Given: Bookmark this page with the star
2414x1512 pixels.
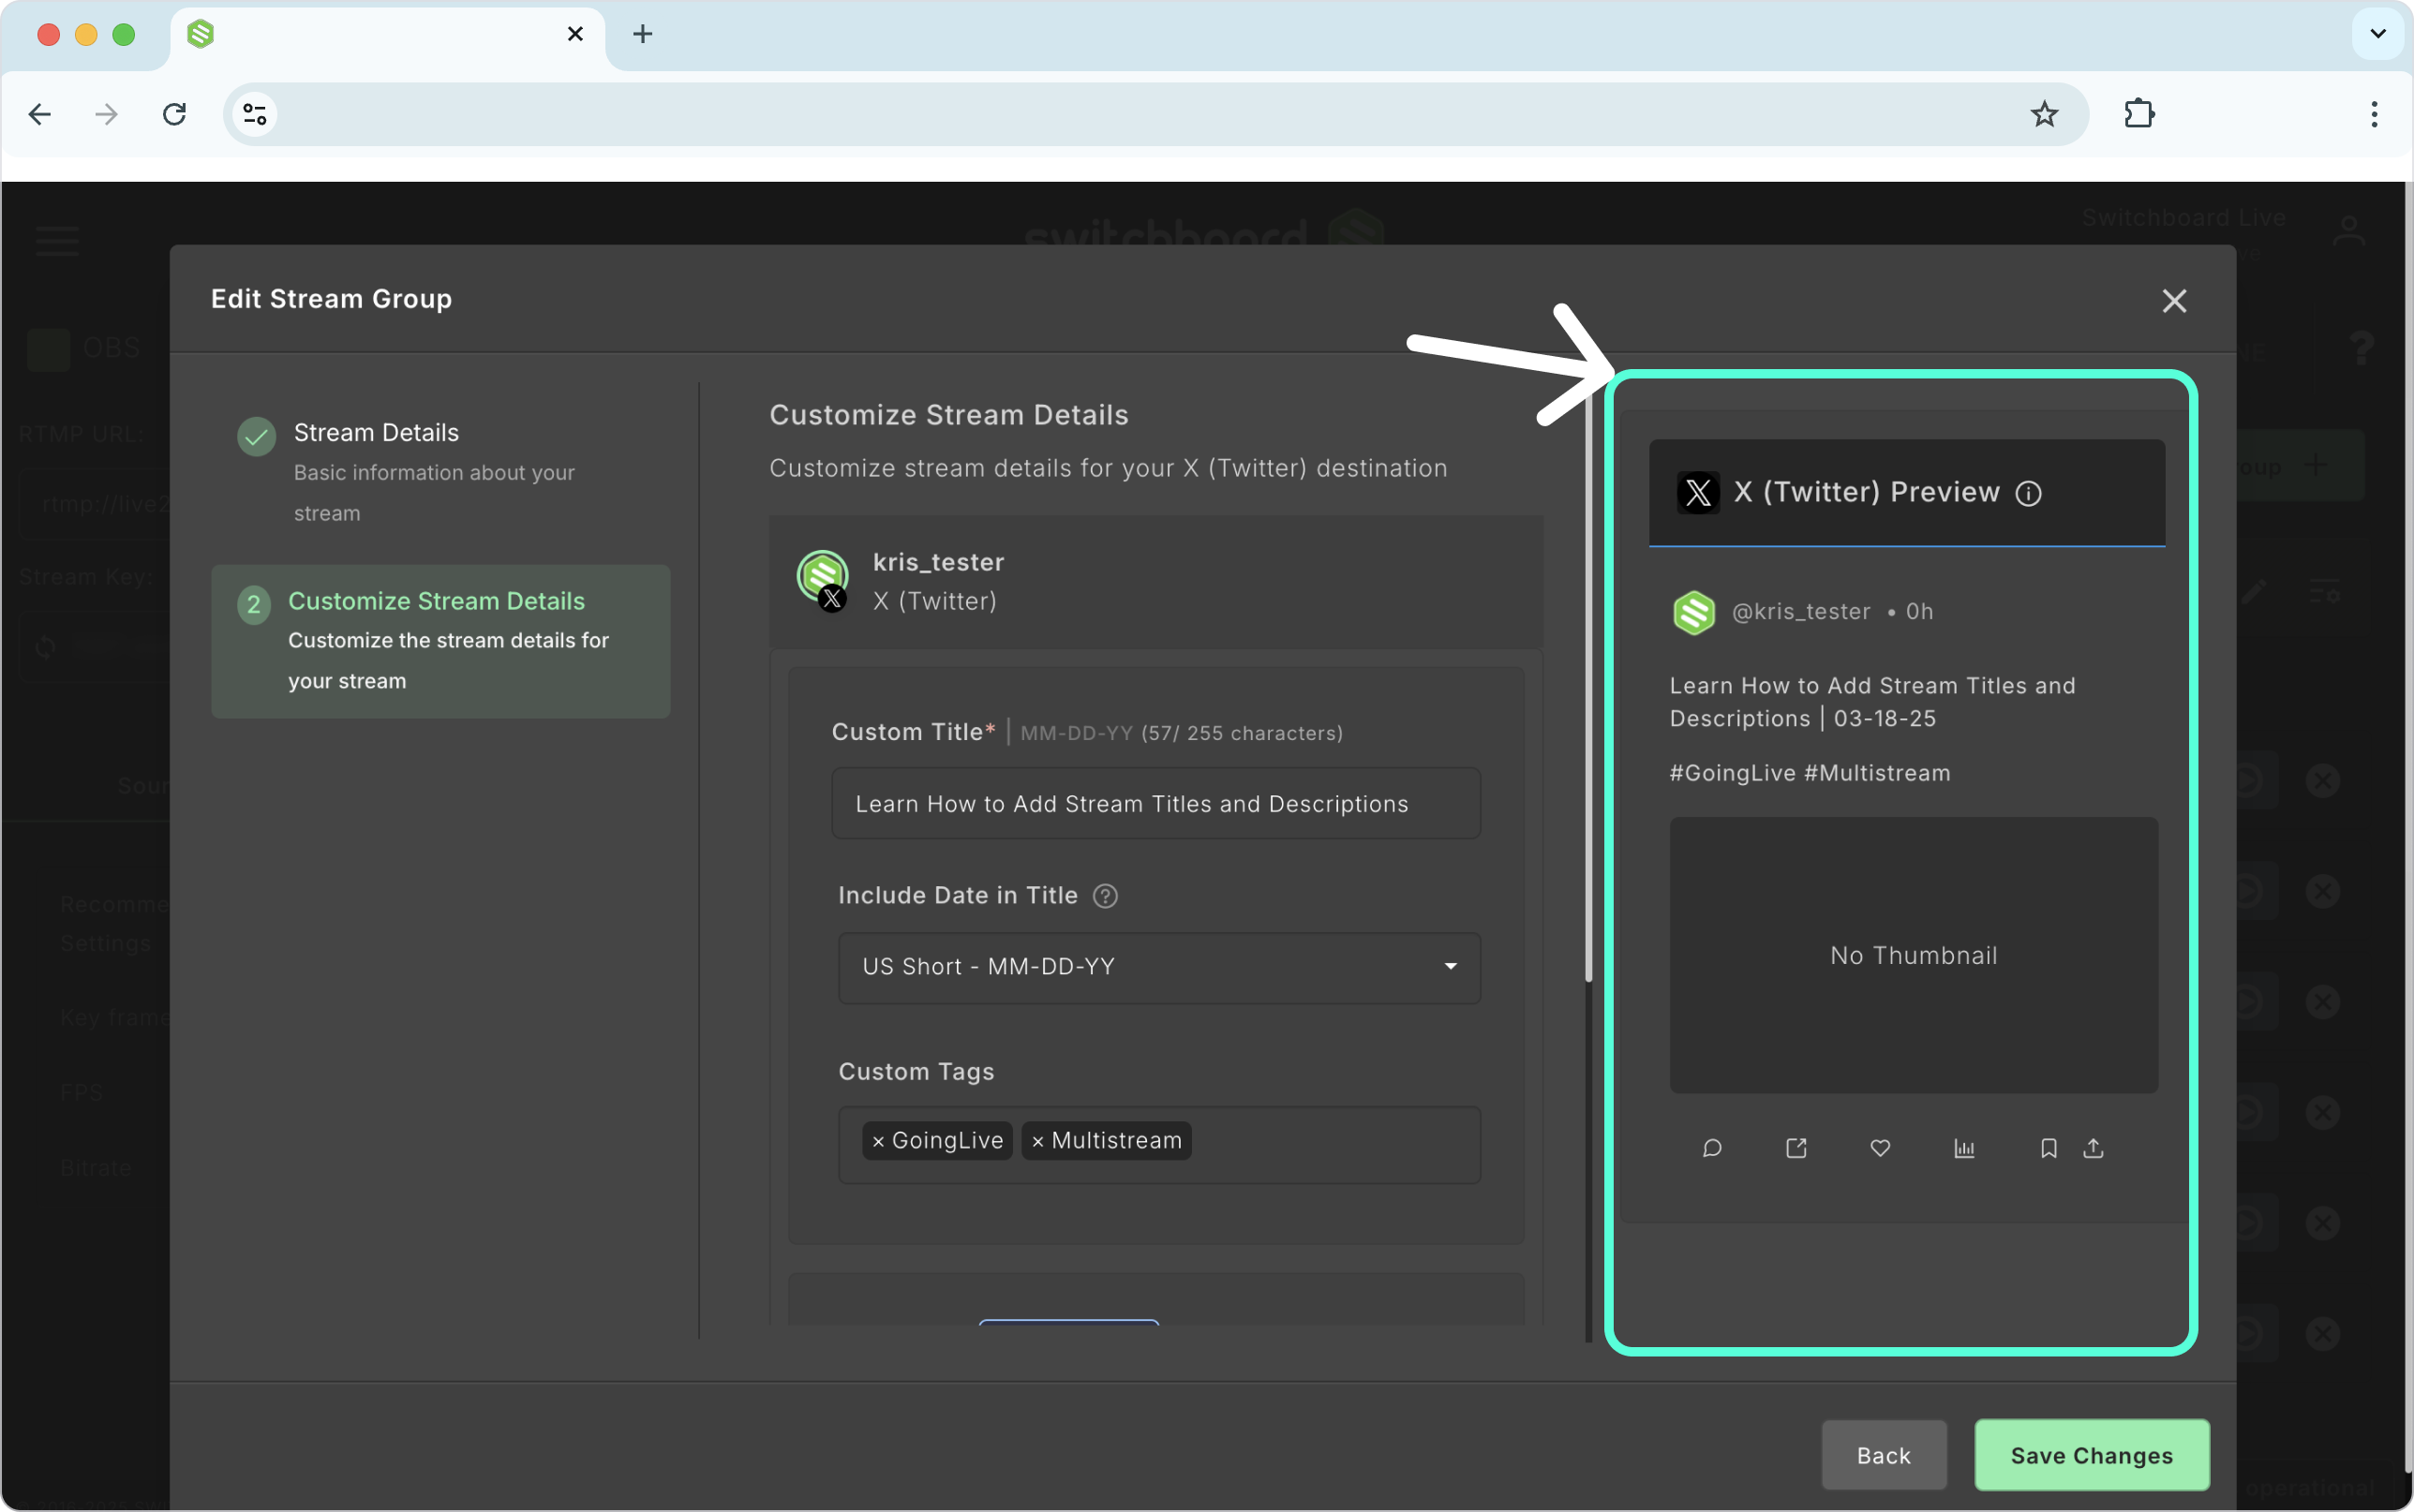Looking at the screenshot, I should [2044, 114].
